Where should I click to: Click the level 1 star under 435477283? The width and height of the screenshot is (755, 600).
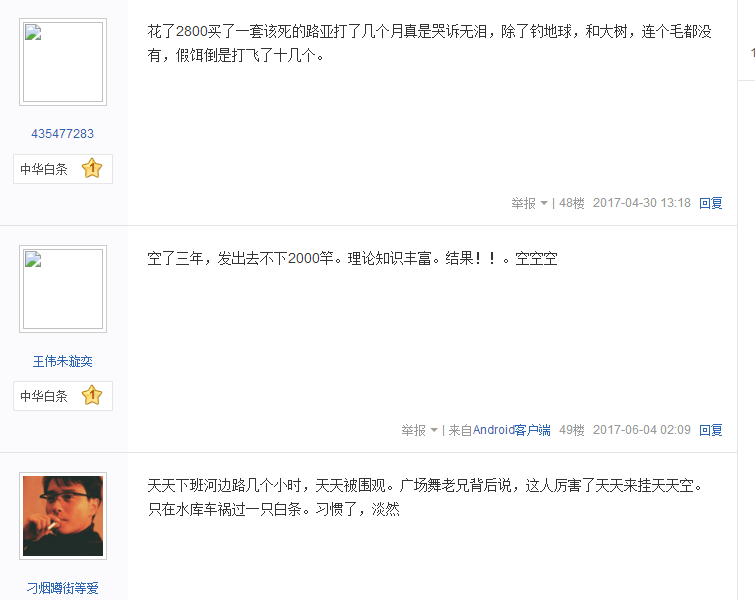(x=92, y=169)
